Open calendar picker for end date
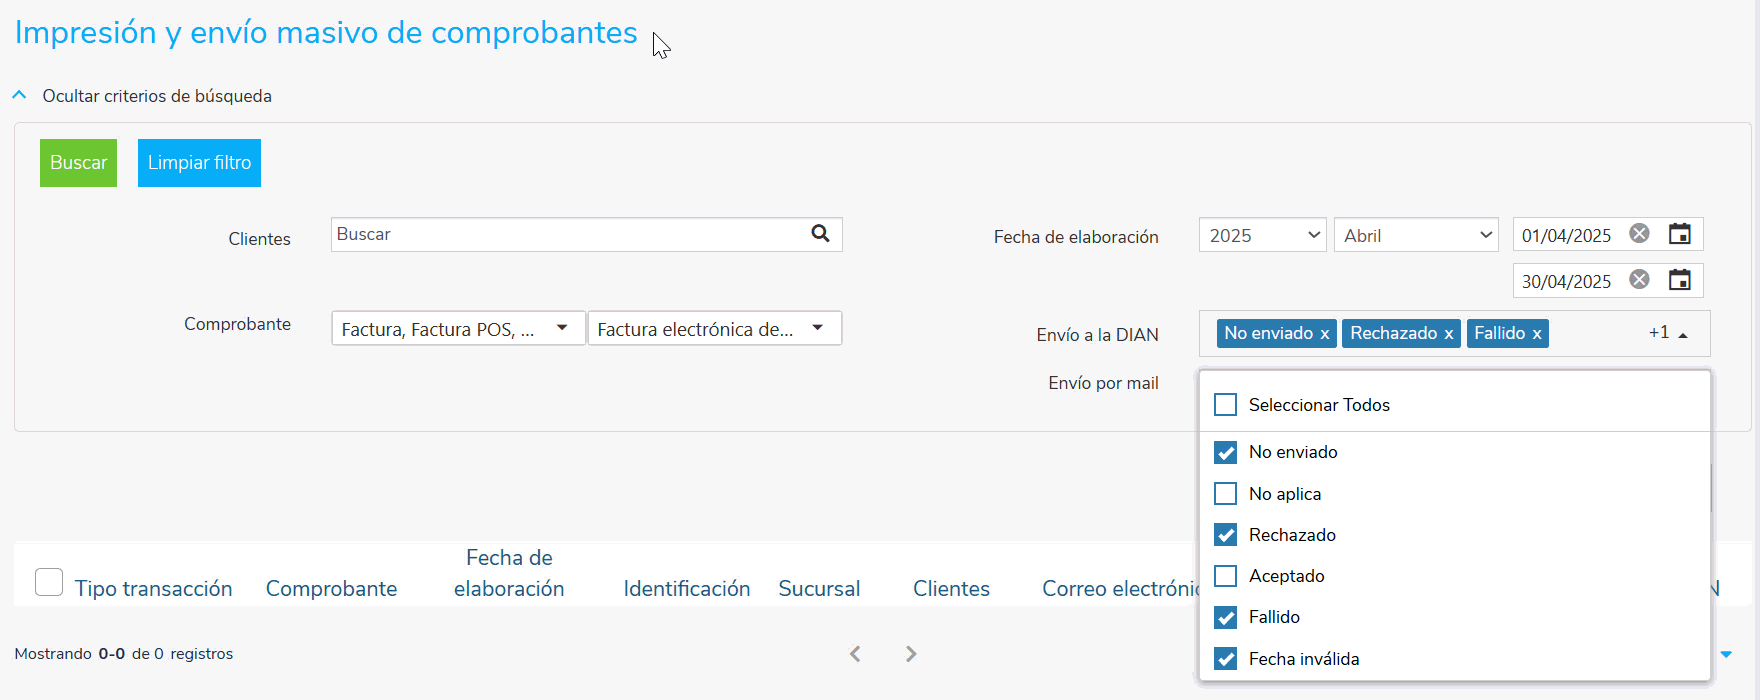This screenshot has height=700, width=1760. [x=1680, y=280]
